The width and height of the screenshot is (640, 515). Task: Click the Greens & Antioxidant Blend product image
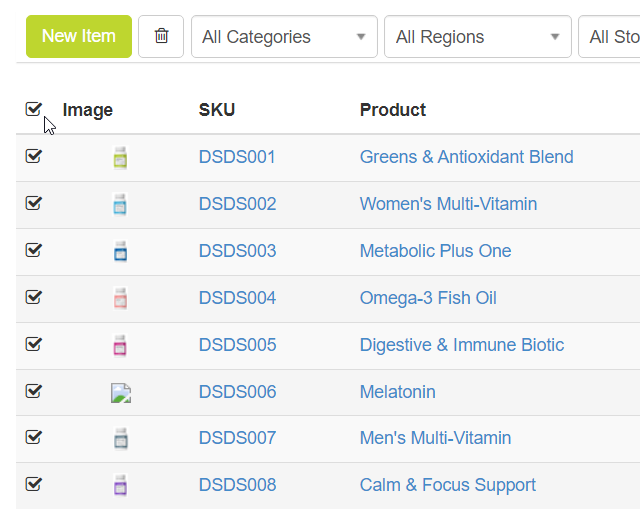[121, 157]
